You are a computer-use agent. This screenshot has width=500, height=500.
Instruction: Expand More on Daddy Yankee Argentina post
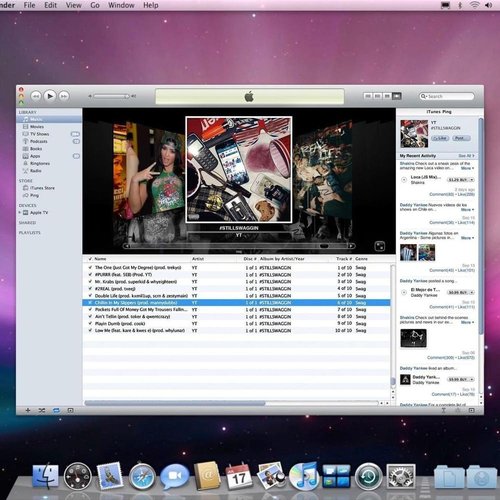coord(467,238)
